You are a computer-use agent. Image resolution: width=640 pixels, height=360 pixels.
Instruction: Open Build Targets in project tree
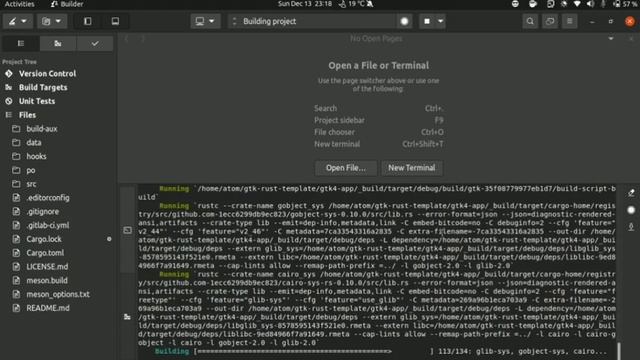pyautogui.click(x=43, y=87)
